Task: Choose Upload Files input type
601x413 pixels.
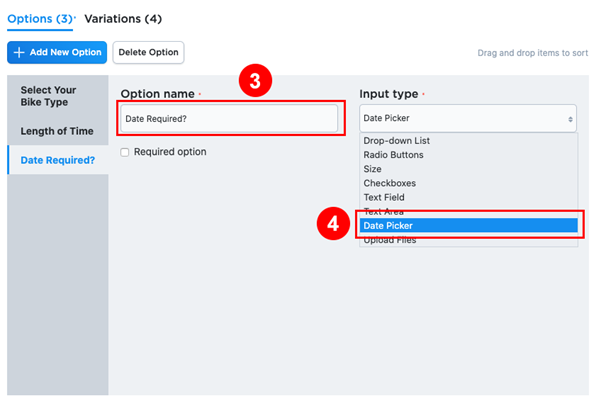Action: point(391,239)
